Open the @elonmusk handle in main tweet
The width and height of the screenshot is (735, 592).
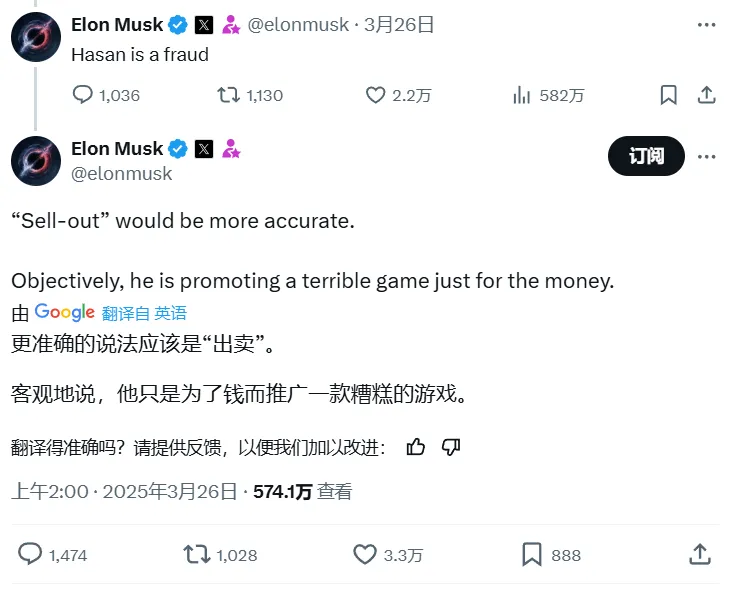coord(122,173)
